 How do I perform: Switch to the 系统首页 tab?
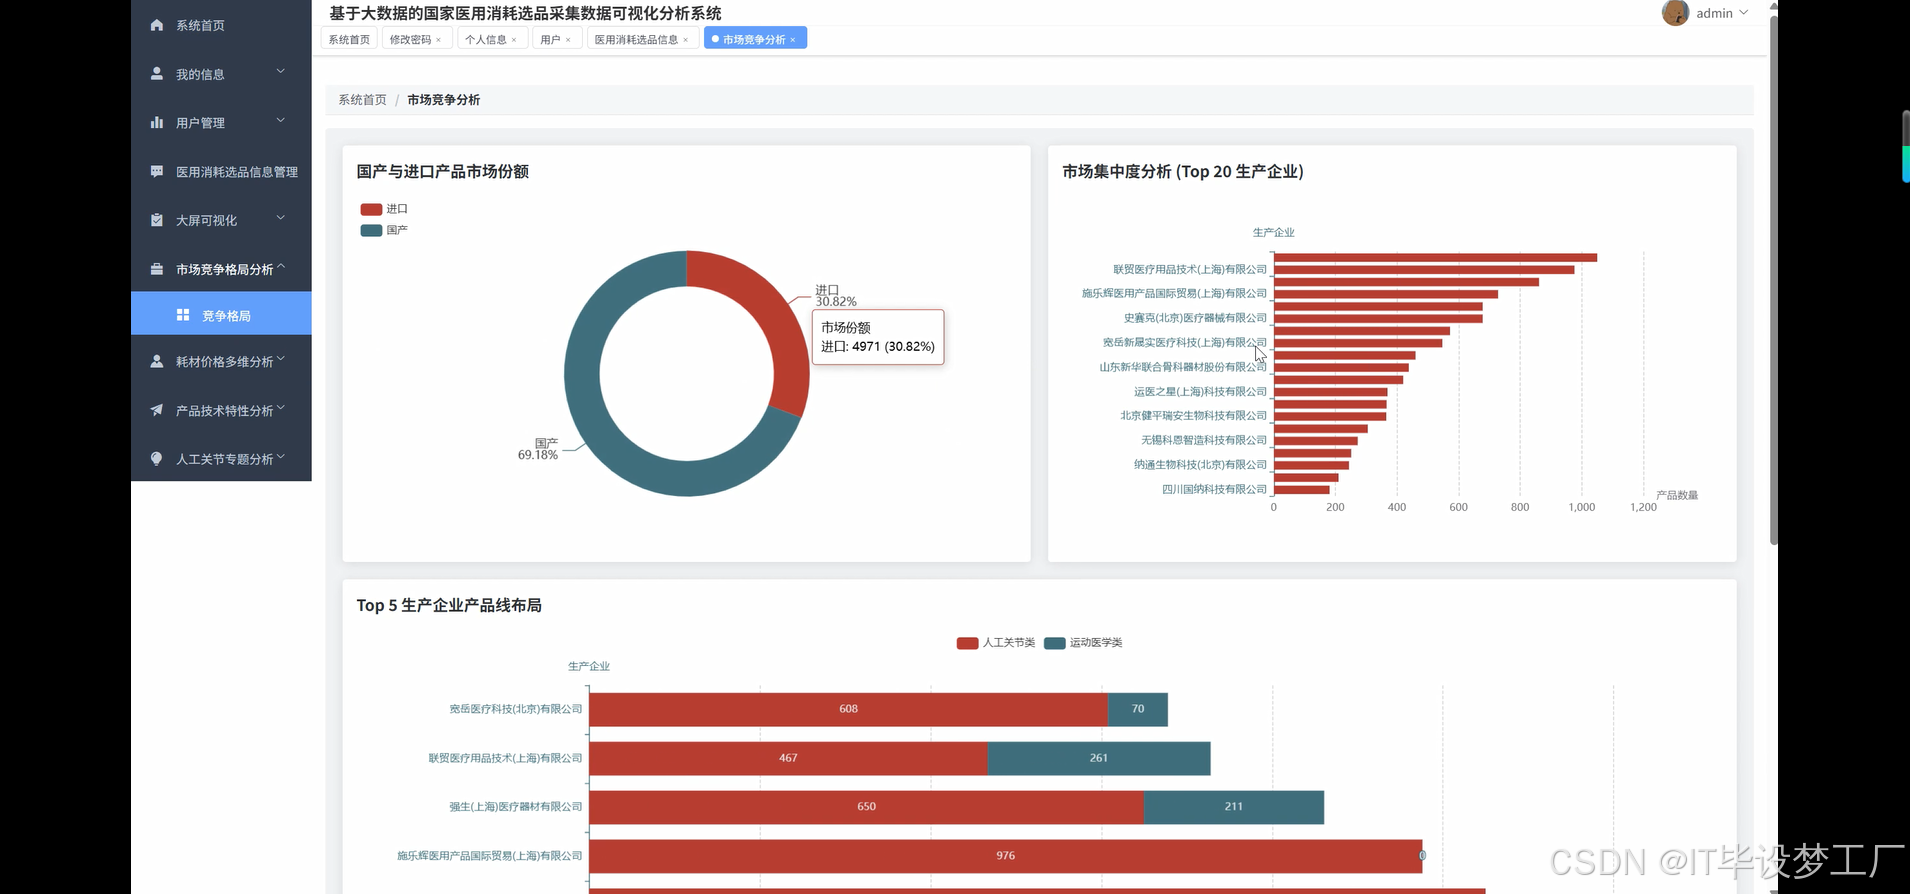(x=349, y=39)
